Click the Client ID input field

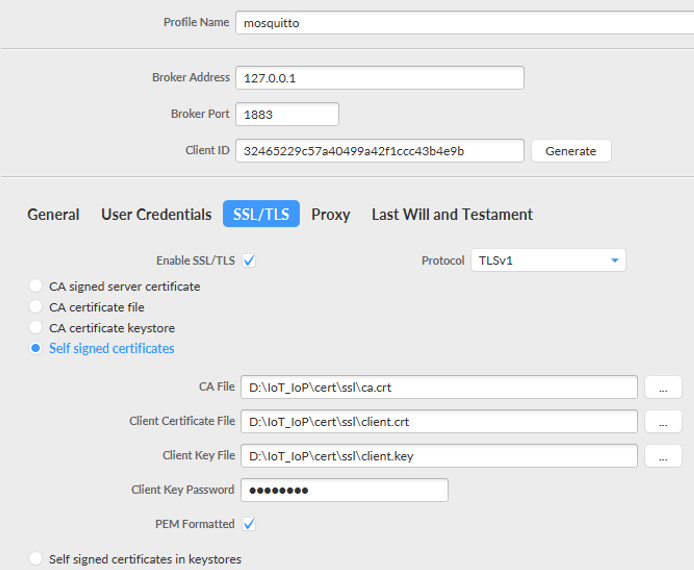point(380,151)
